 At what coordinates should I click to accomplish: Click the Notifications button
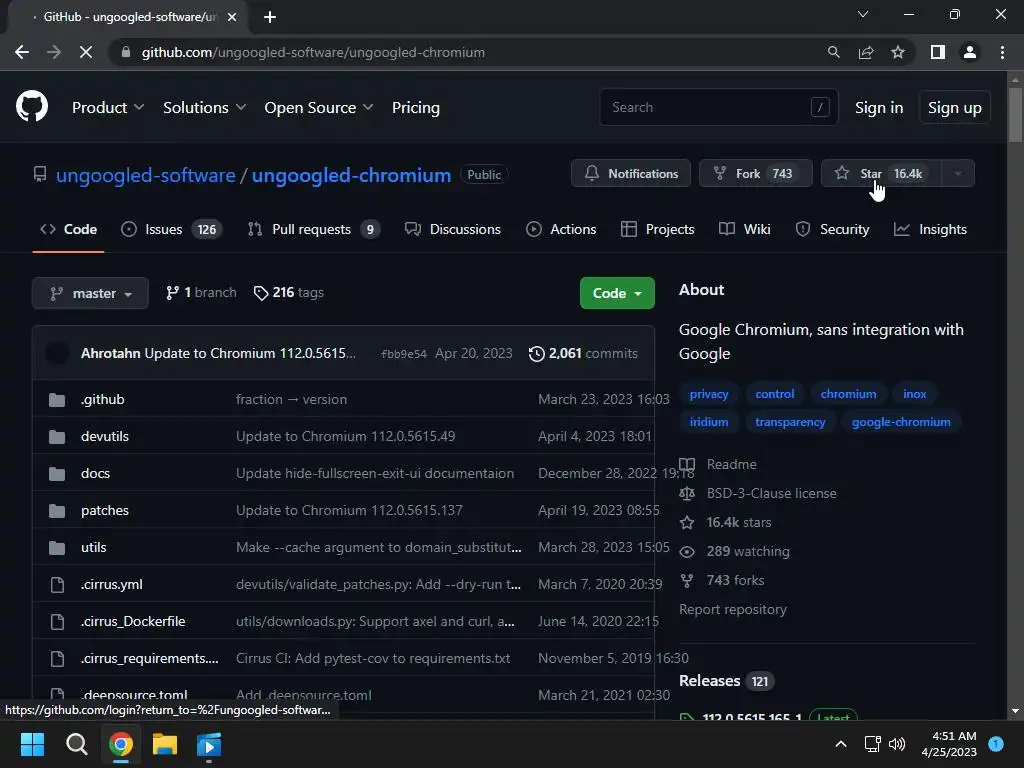pos(631,174)
